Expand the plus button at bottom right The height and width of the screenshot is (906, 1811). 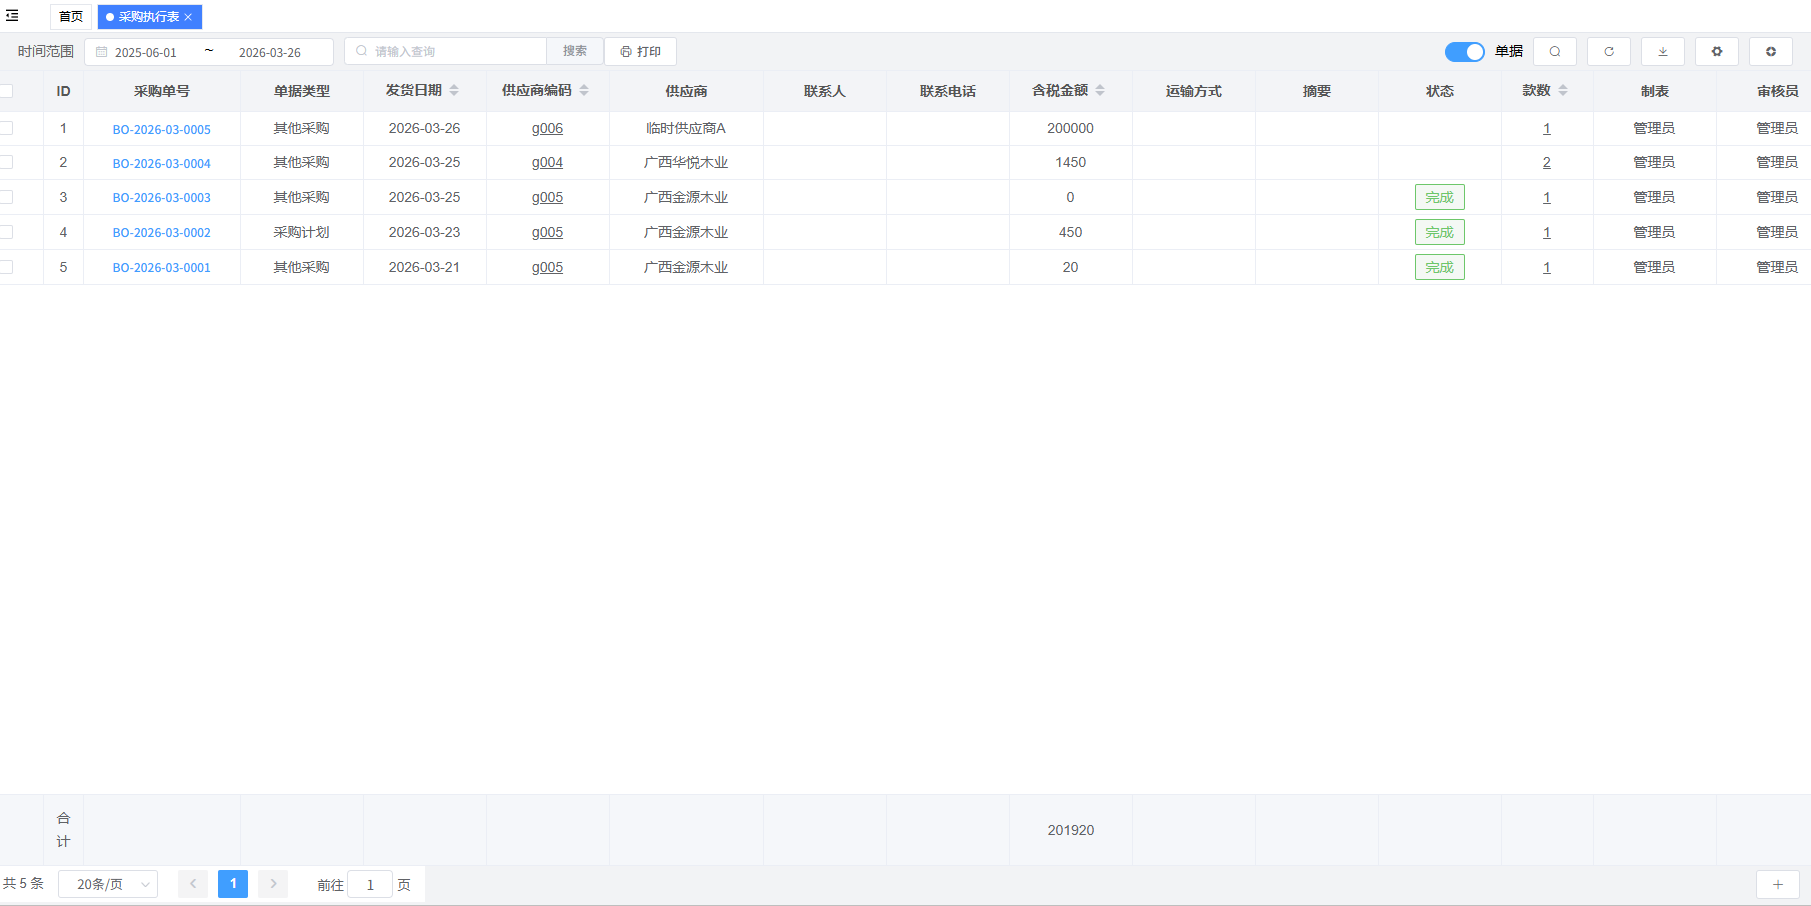click(x=1777, y=884)
